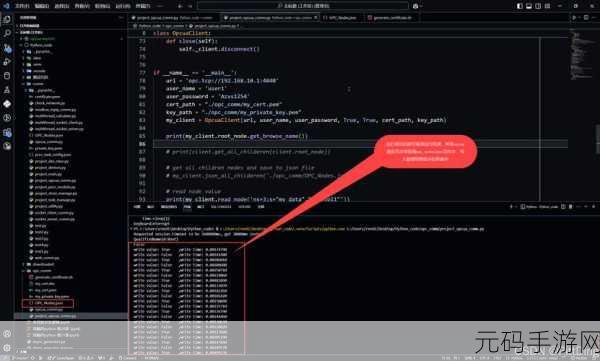Screen dimensions: 600x361
Task: Click the navigate back arrow in title bar
Action: [180, 6]
